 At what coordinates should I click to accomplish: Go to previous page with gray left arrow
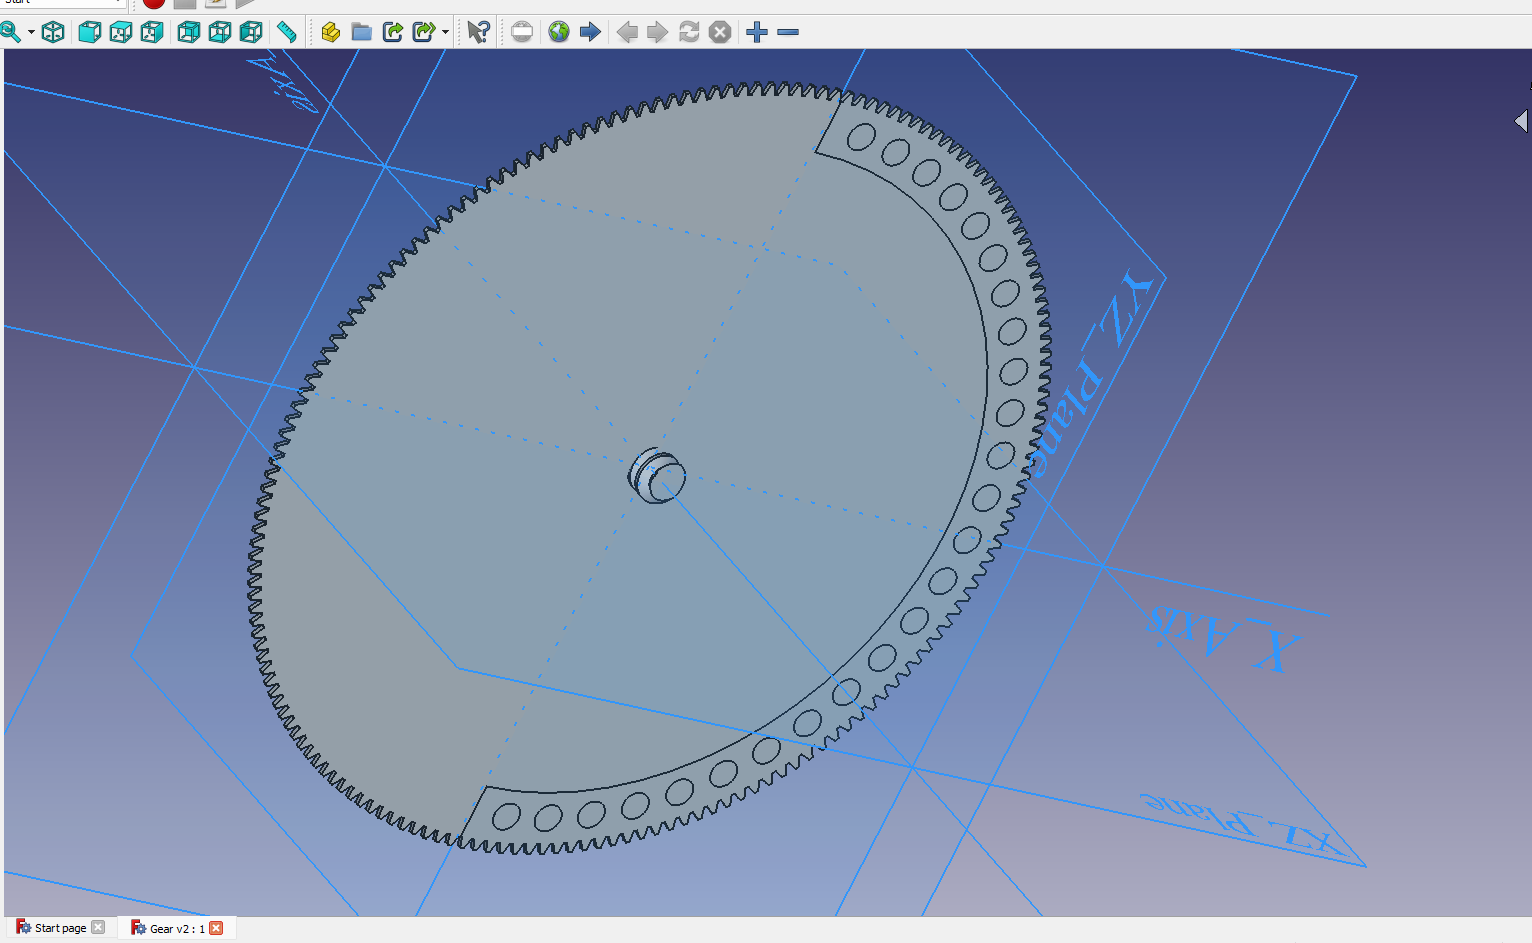pyautogui.click(x=627, y=32)
